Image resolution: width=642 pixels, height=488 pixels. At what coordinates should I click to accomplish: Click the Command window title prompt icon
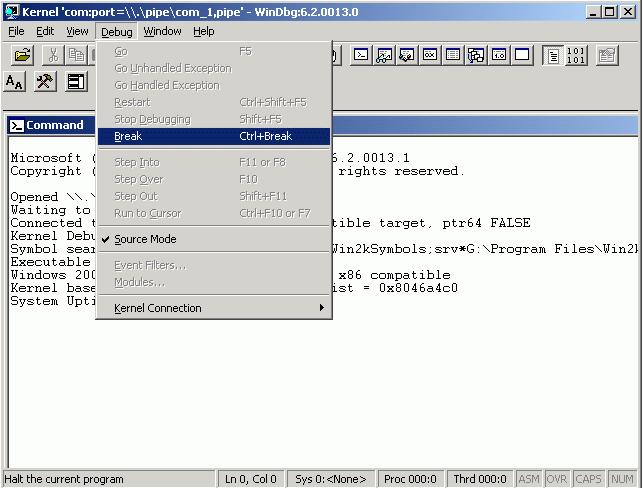[17, 126]
